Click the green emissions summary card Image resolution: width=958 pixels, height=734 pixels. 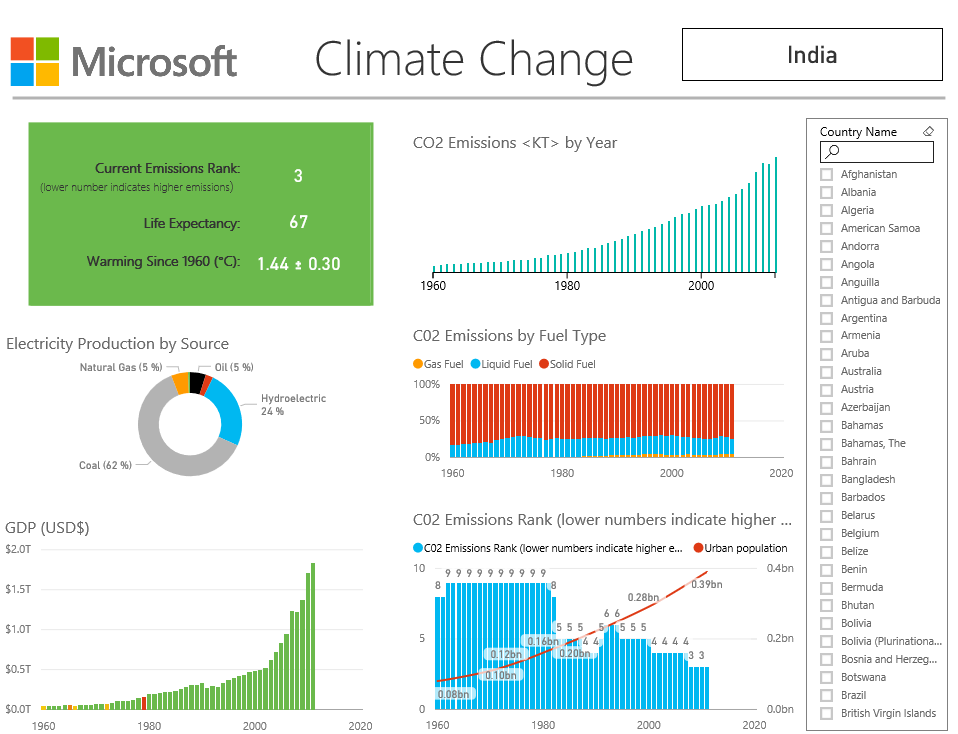(200, 214)
